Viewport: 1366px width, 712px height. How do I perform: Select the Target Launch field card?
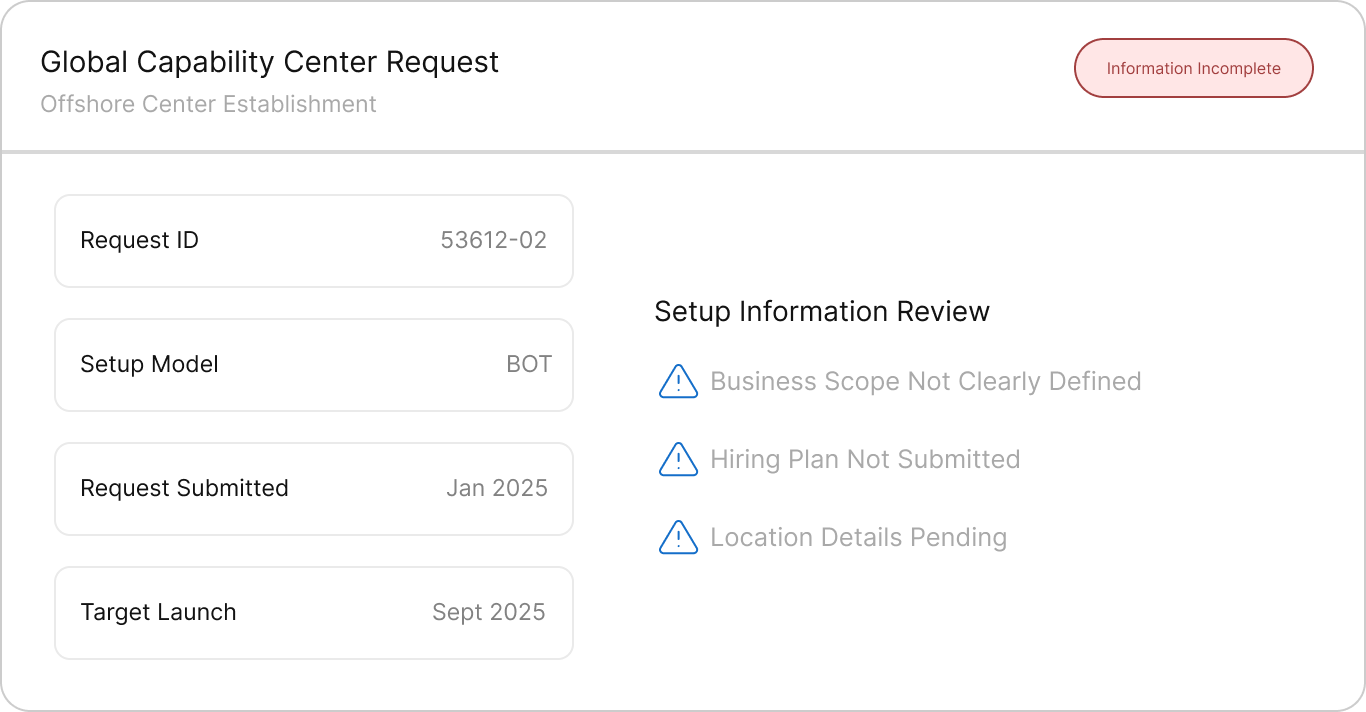tap(313, 613)
